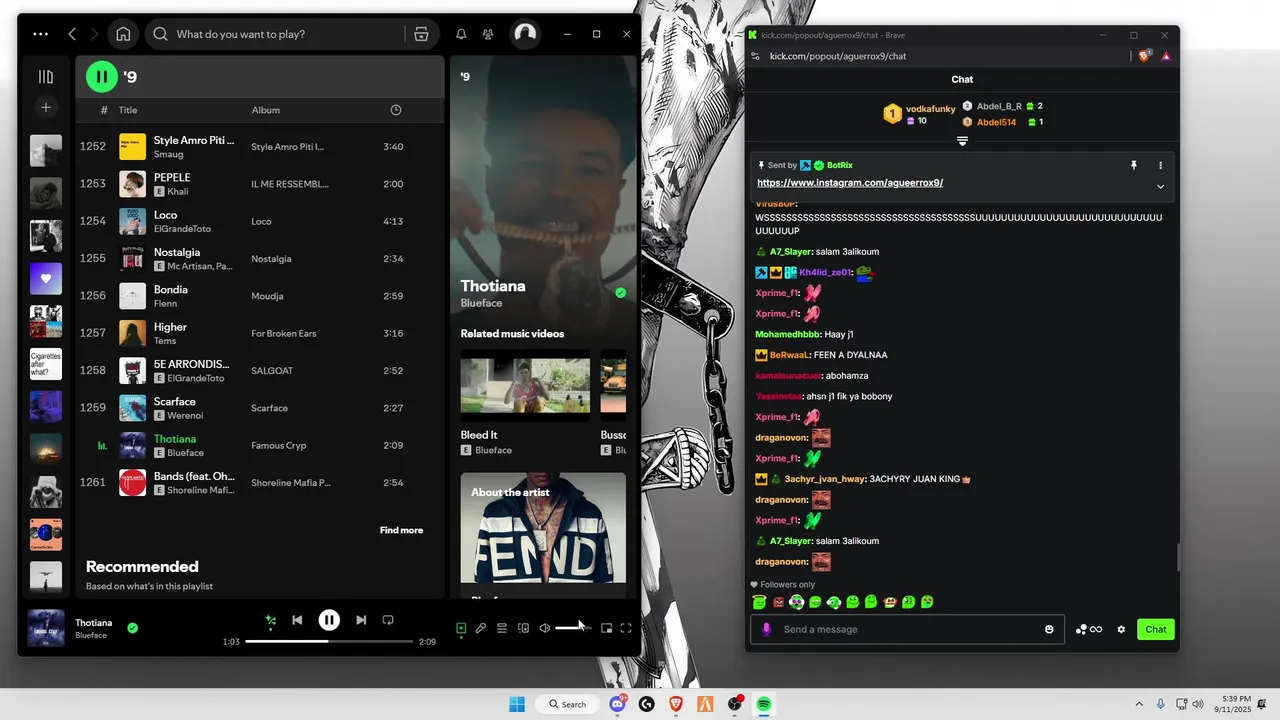Open Spotify profile avatar menu
The image size is (1280, 720).
pos(525,34)
